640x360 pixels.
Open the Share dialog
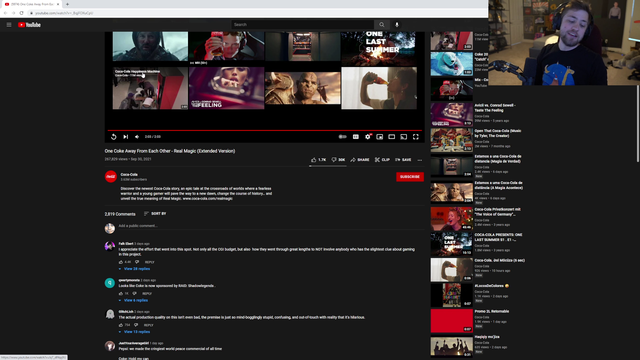coord(360,160)
